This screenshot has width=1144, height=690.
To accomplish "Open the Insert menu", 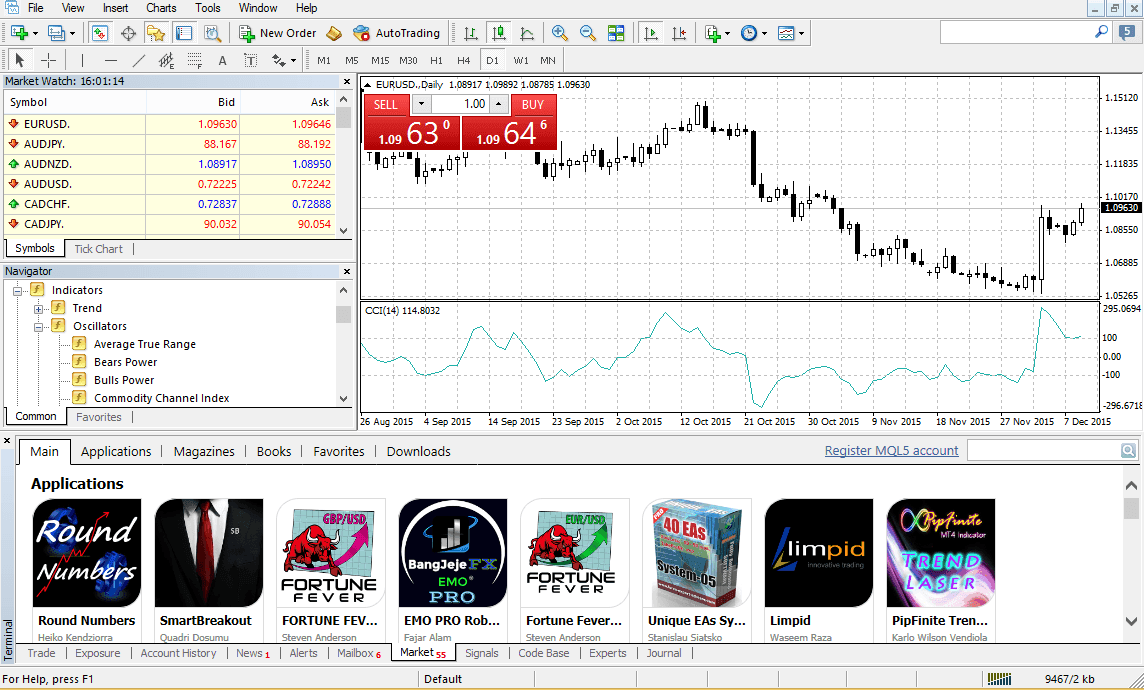I will click(115, 8).
